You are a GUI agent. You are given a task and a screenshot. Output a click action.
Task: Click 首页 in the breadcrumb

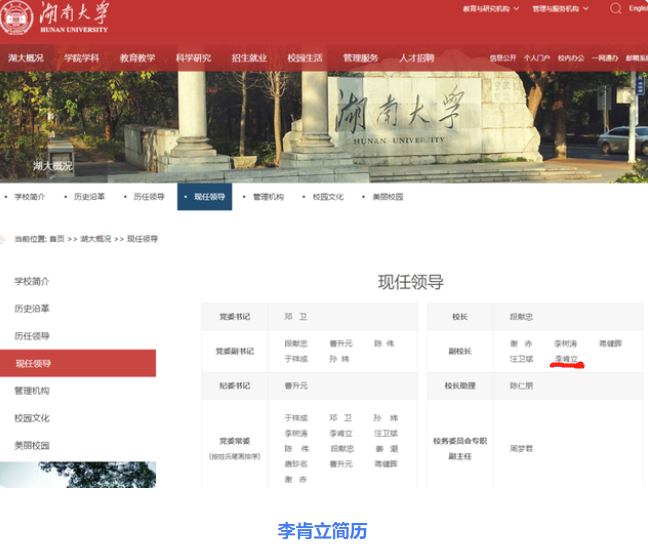point(57,239)
